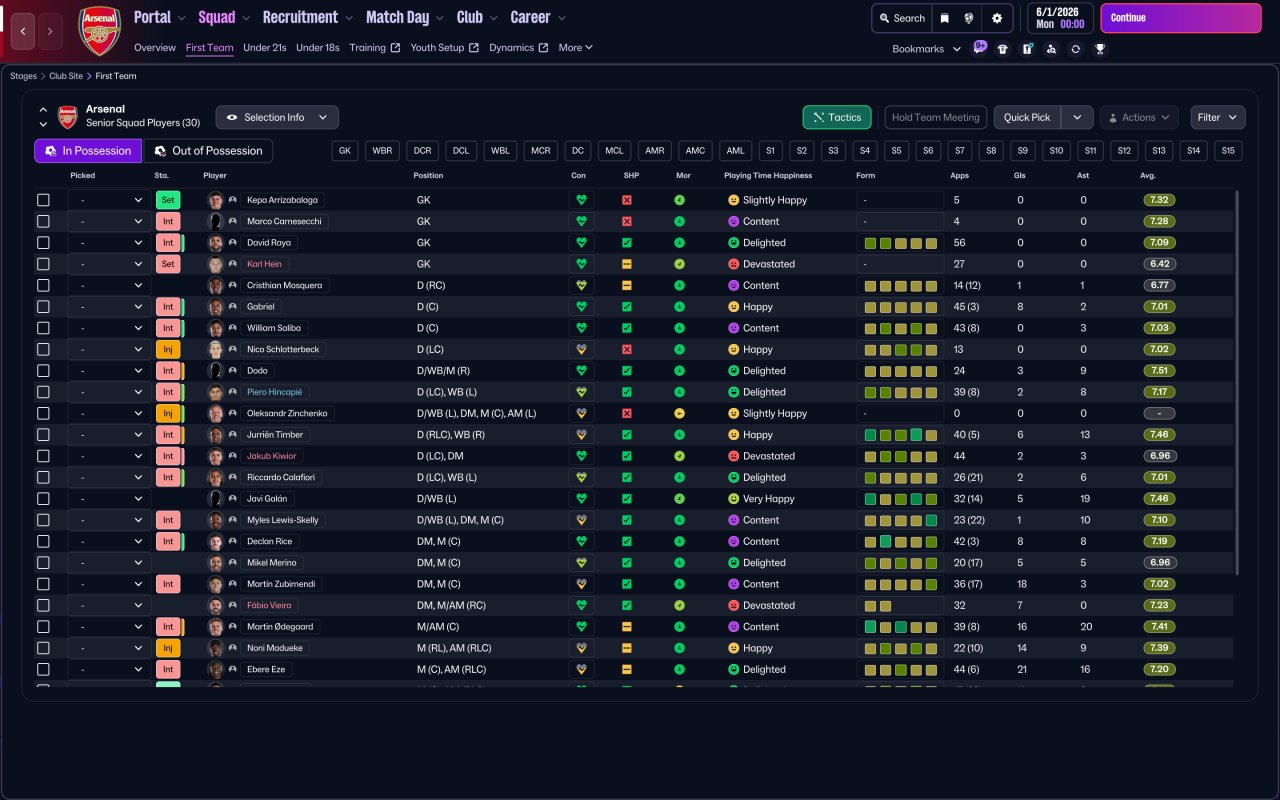This screenshot has height=800, width=1280.
Task: Click the Set status badge for Kepa Arrizabalaga
Action: click(168, 200)
